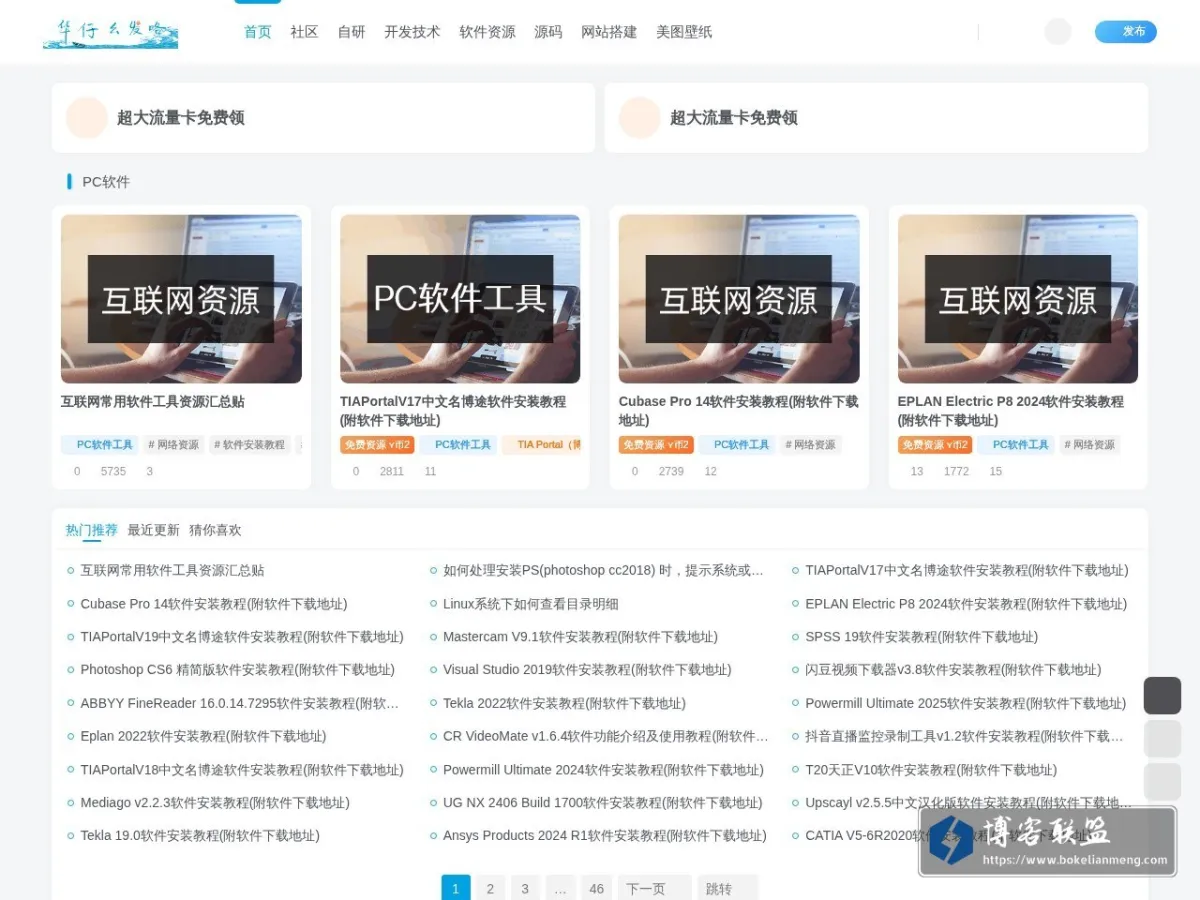Viewport: 1200px width, 900px height.
Task: Click the dark floating sidebar button
Action: pyautogui.click(x=1162, y=695)
